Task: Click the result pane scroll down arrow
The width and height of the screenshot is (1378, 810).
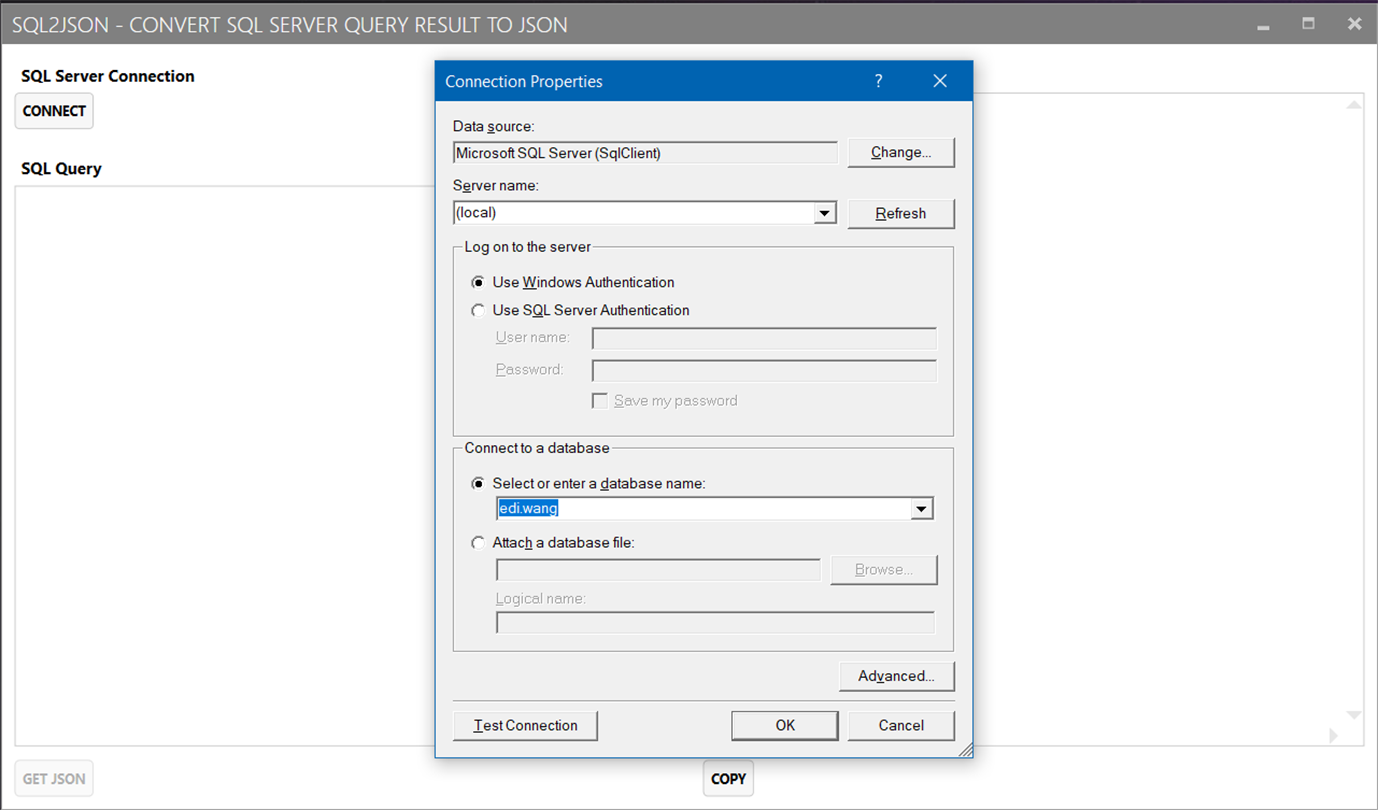Action: point(1354,715)
